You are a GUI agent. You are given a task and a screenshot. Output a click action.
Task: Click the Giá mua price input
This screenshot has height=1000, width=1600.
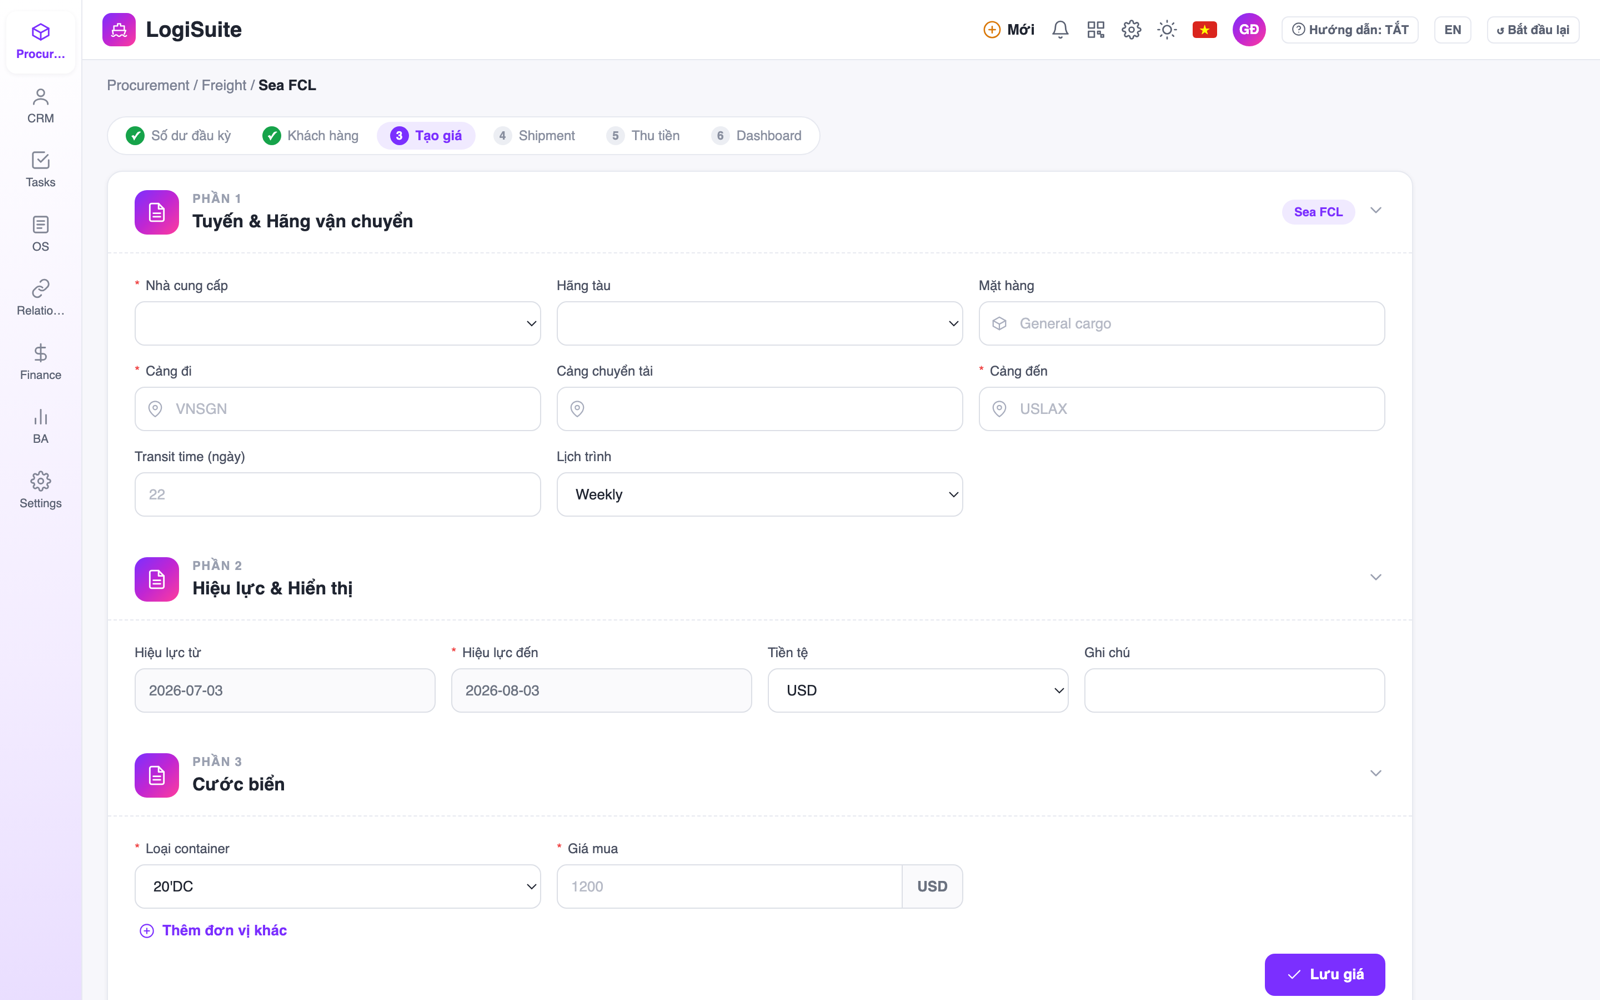730,887
